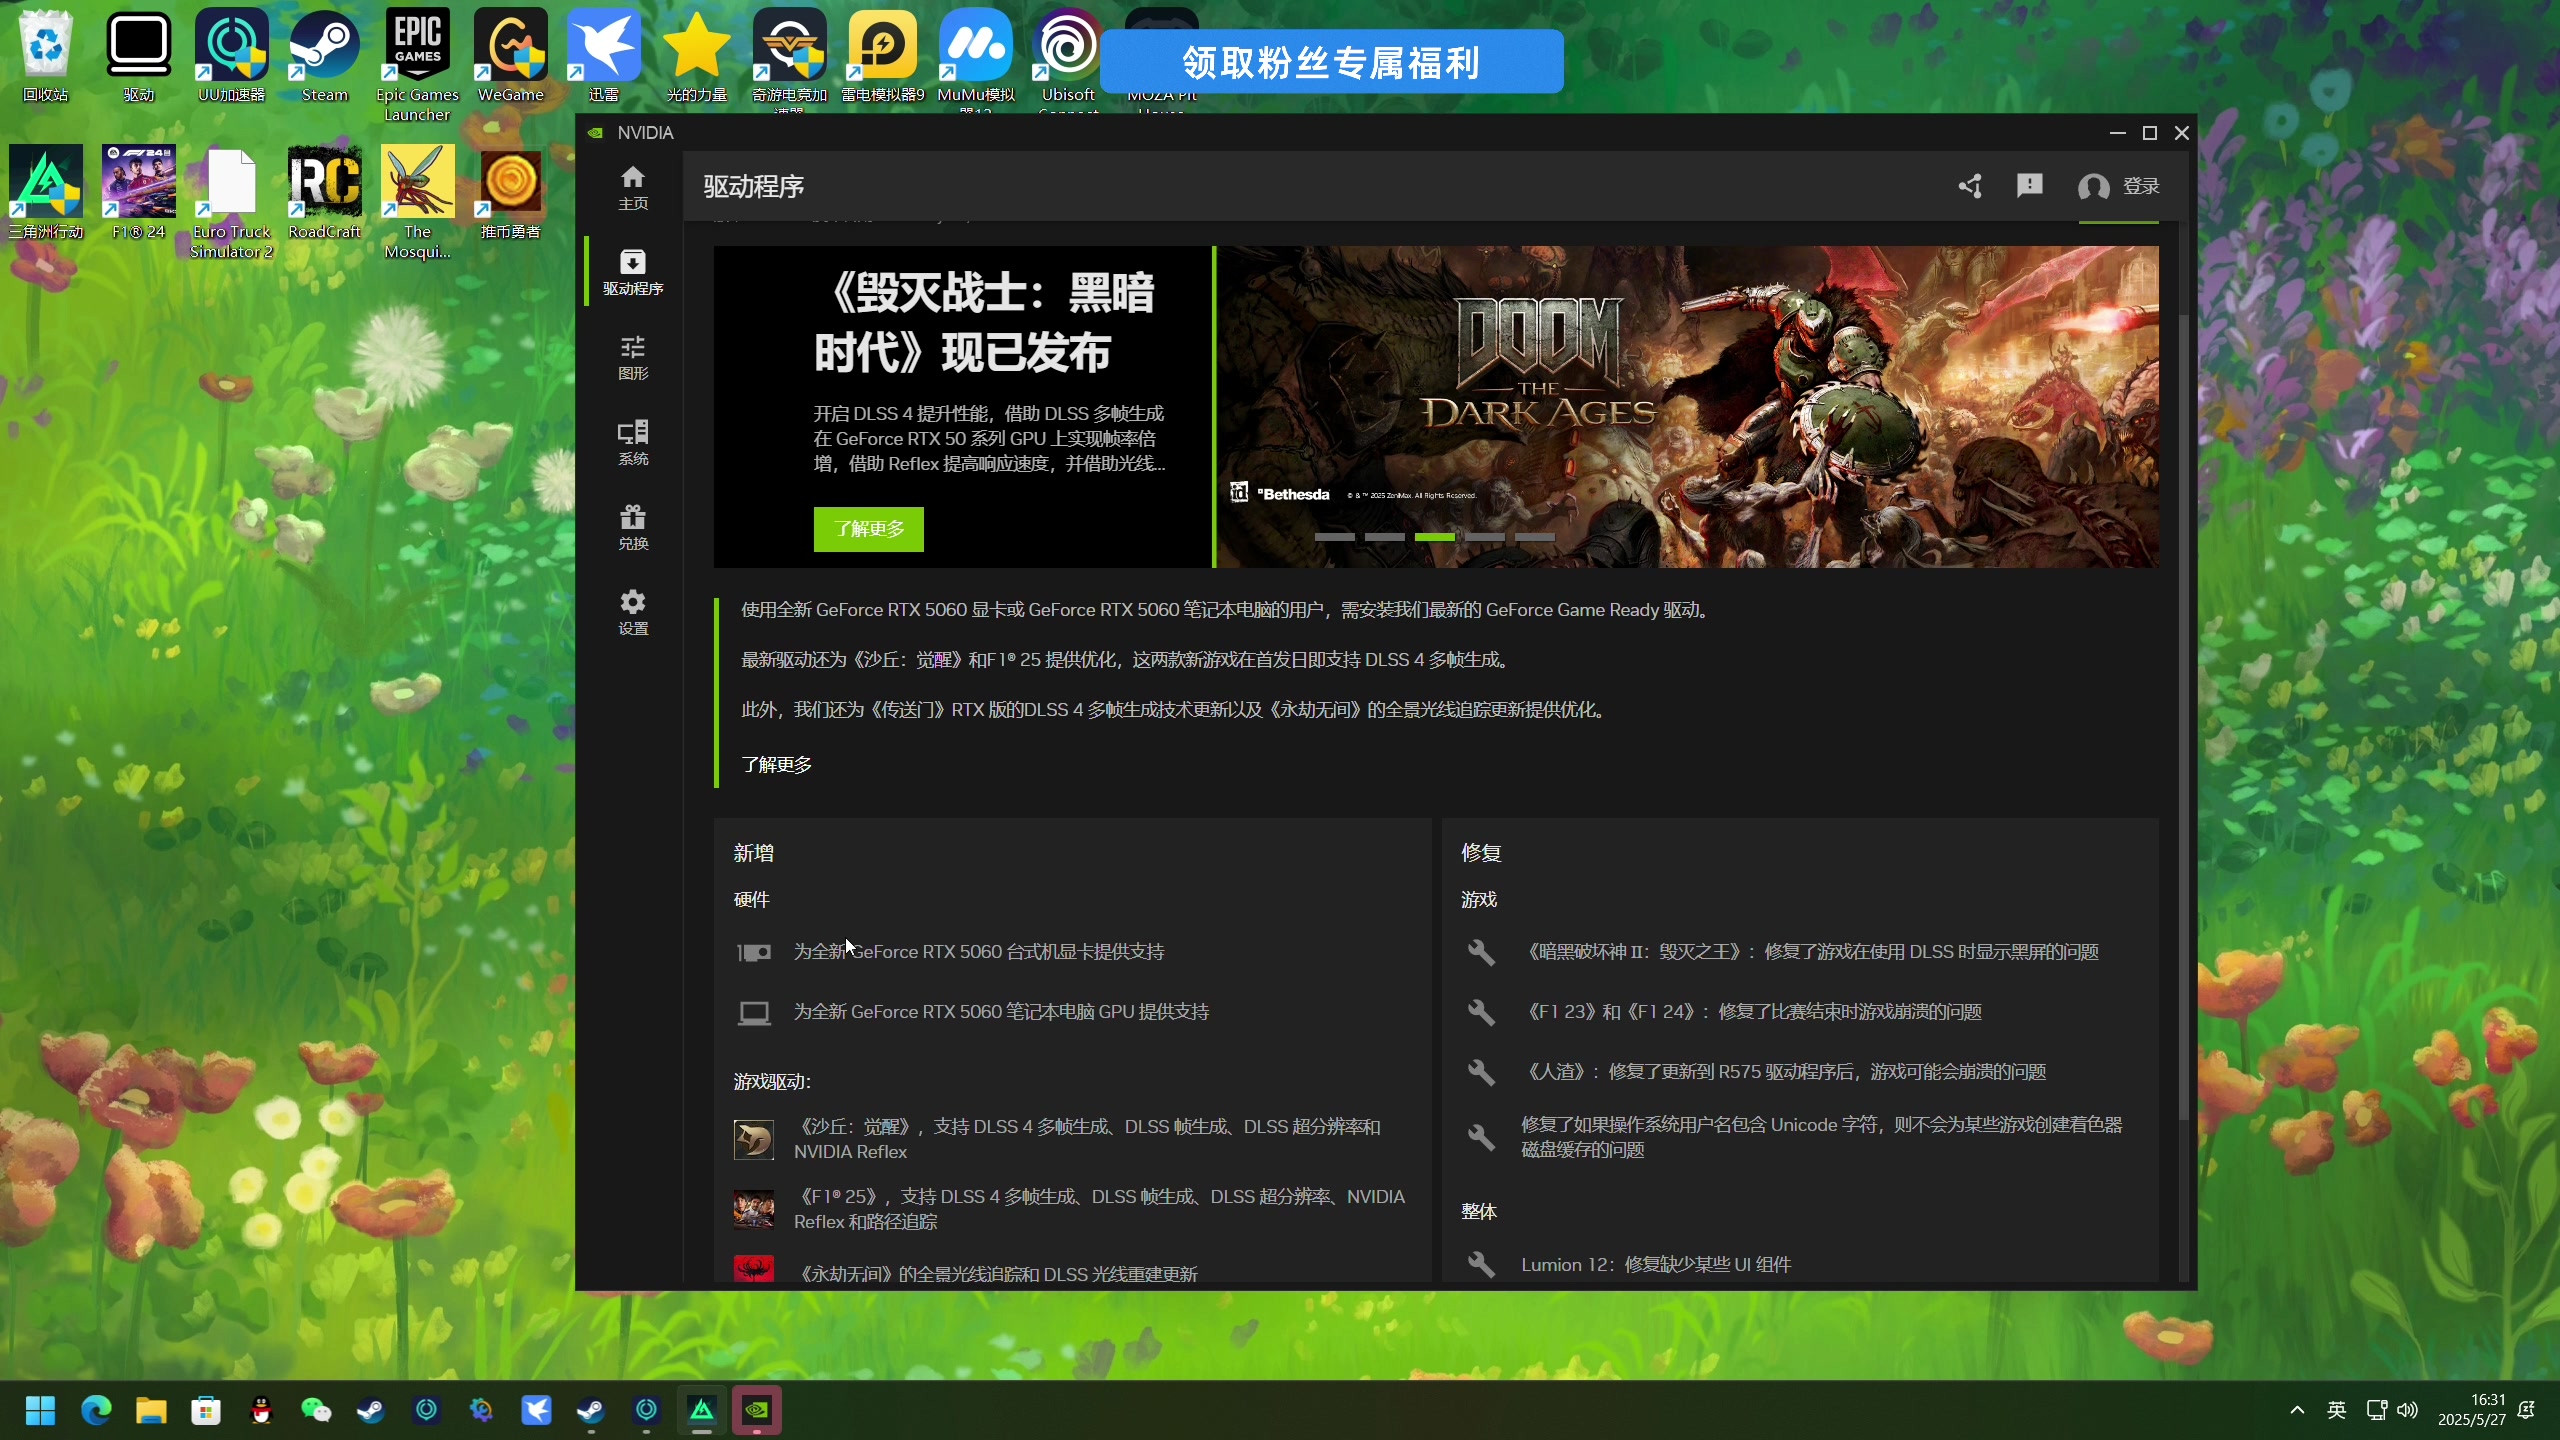Select the first carousel indicator dash
Viewport: 2560px width, 1440px height.
pyautogui.click(x=1334, y=537)
